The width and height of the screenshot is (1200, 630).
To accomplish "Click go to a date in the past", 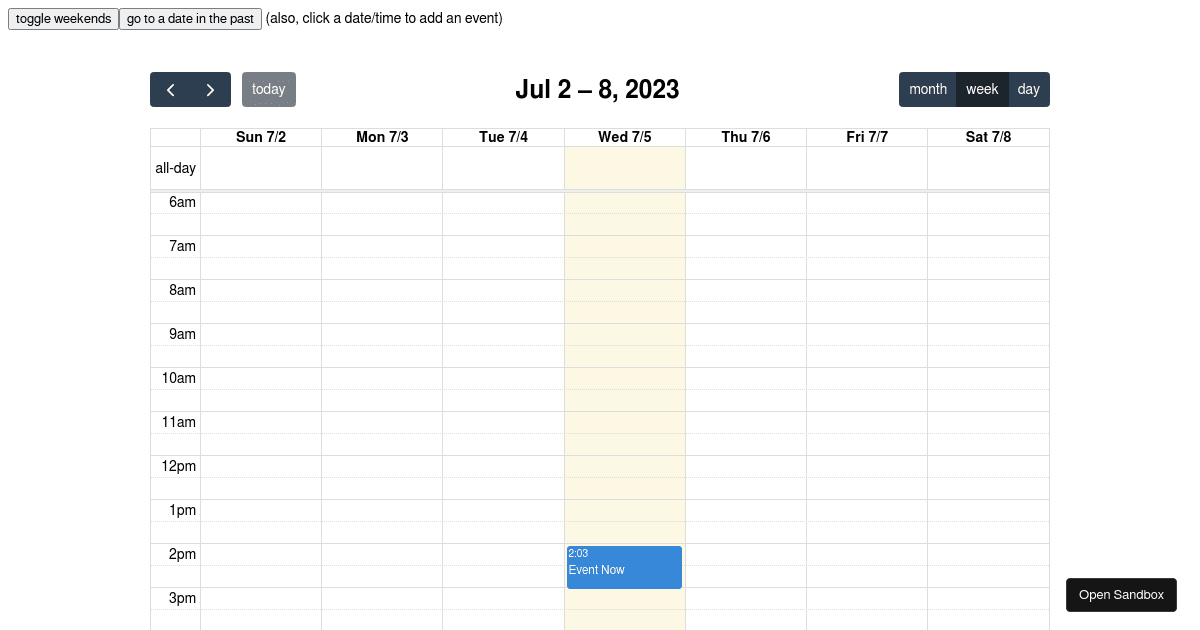I will [x=190, y=18].
